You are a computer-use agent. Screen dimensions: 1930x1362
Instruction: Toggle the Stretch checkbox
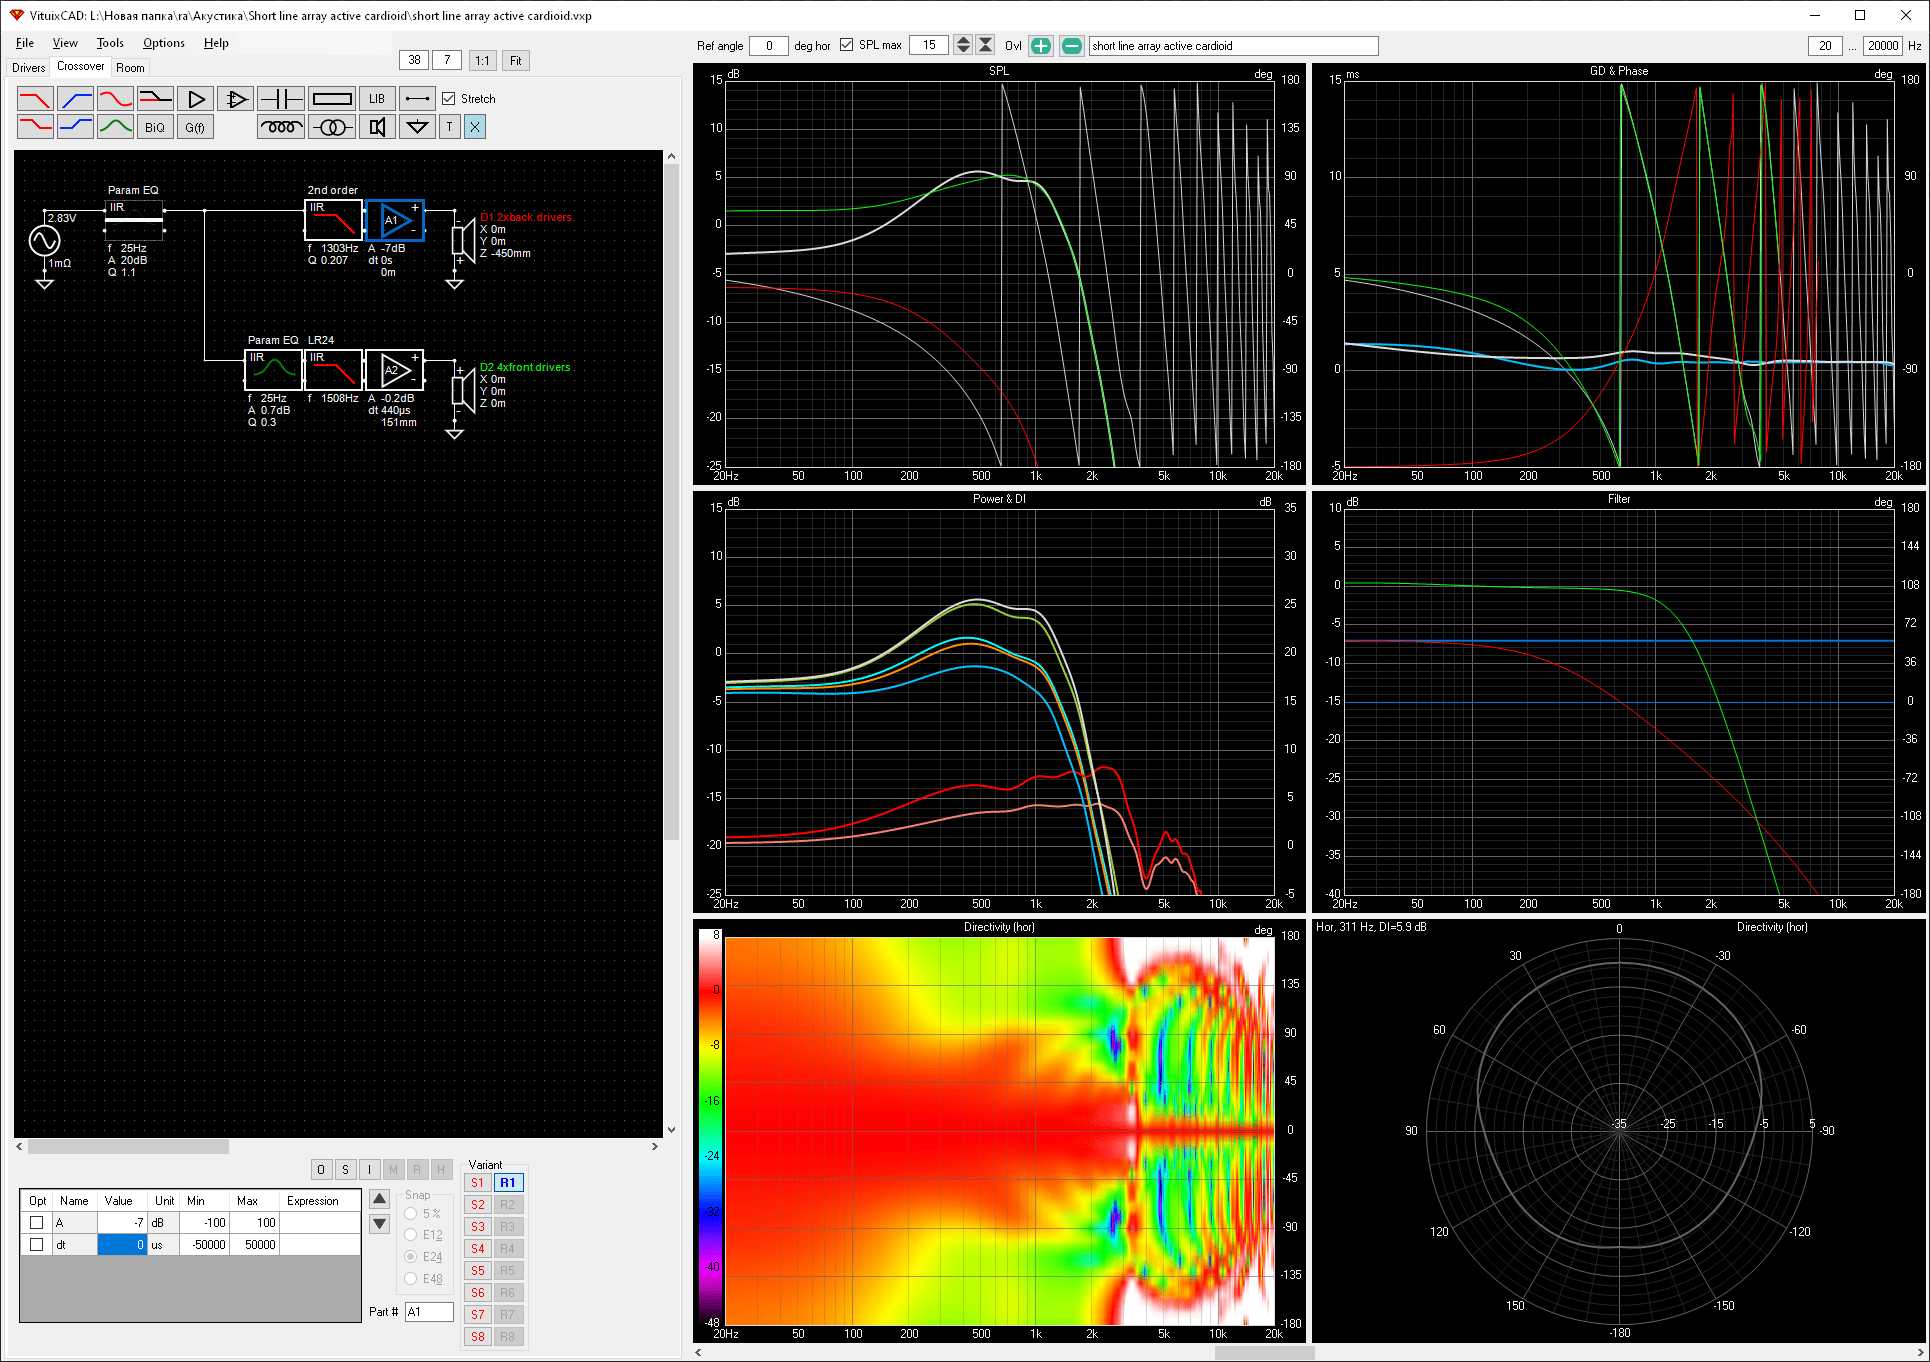[449, 99]
